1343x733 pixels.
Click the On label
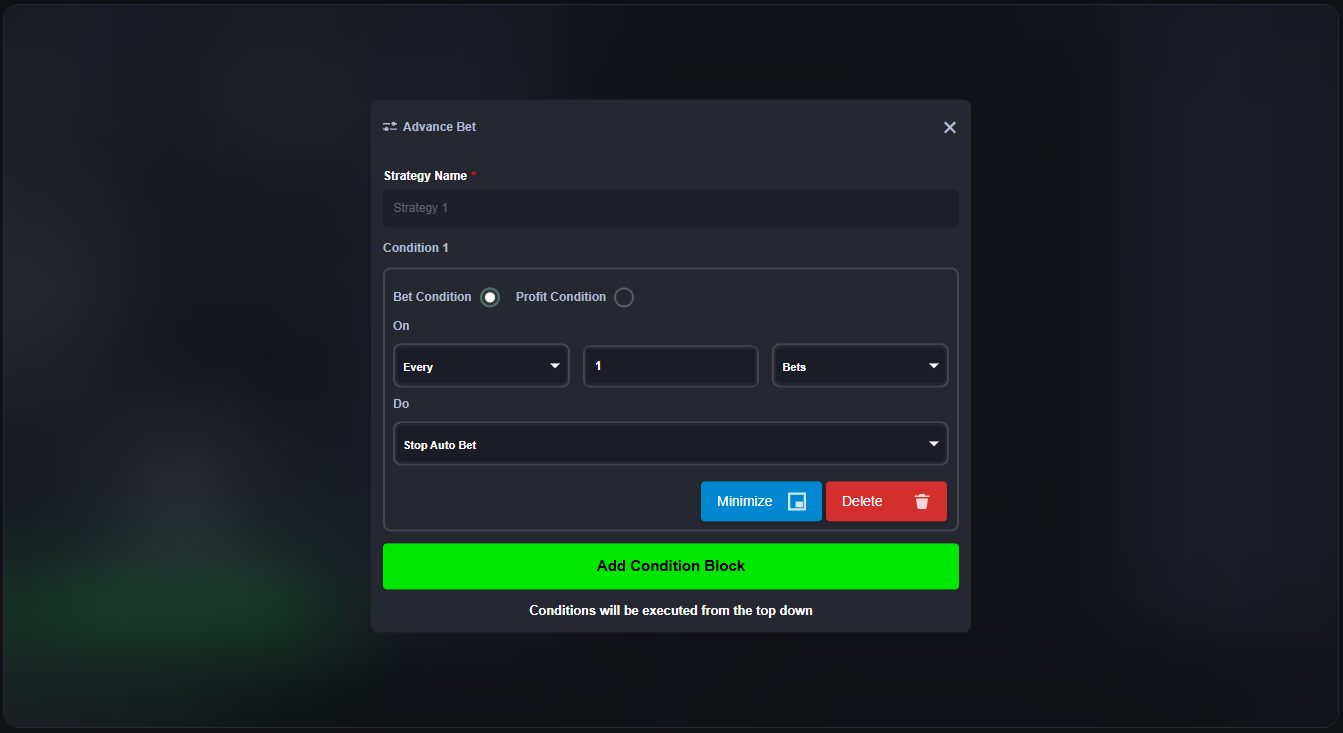click(x=401, y=326)
